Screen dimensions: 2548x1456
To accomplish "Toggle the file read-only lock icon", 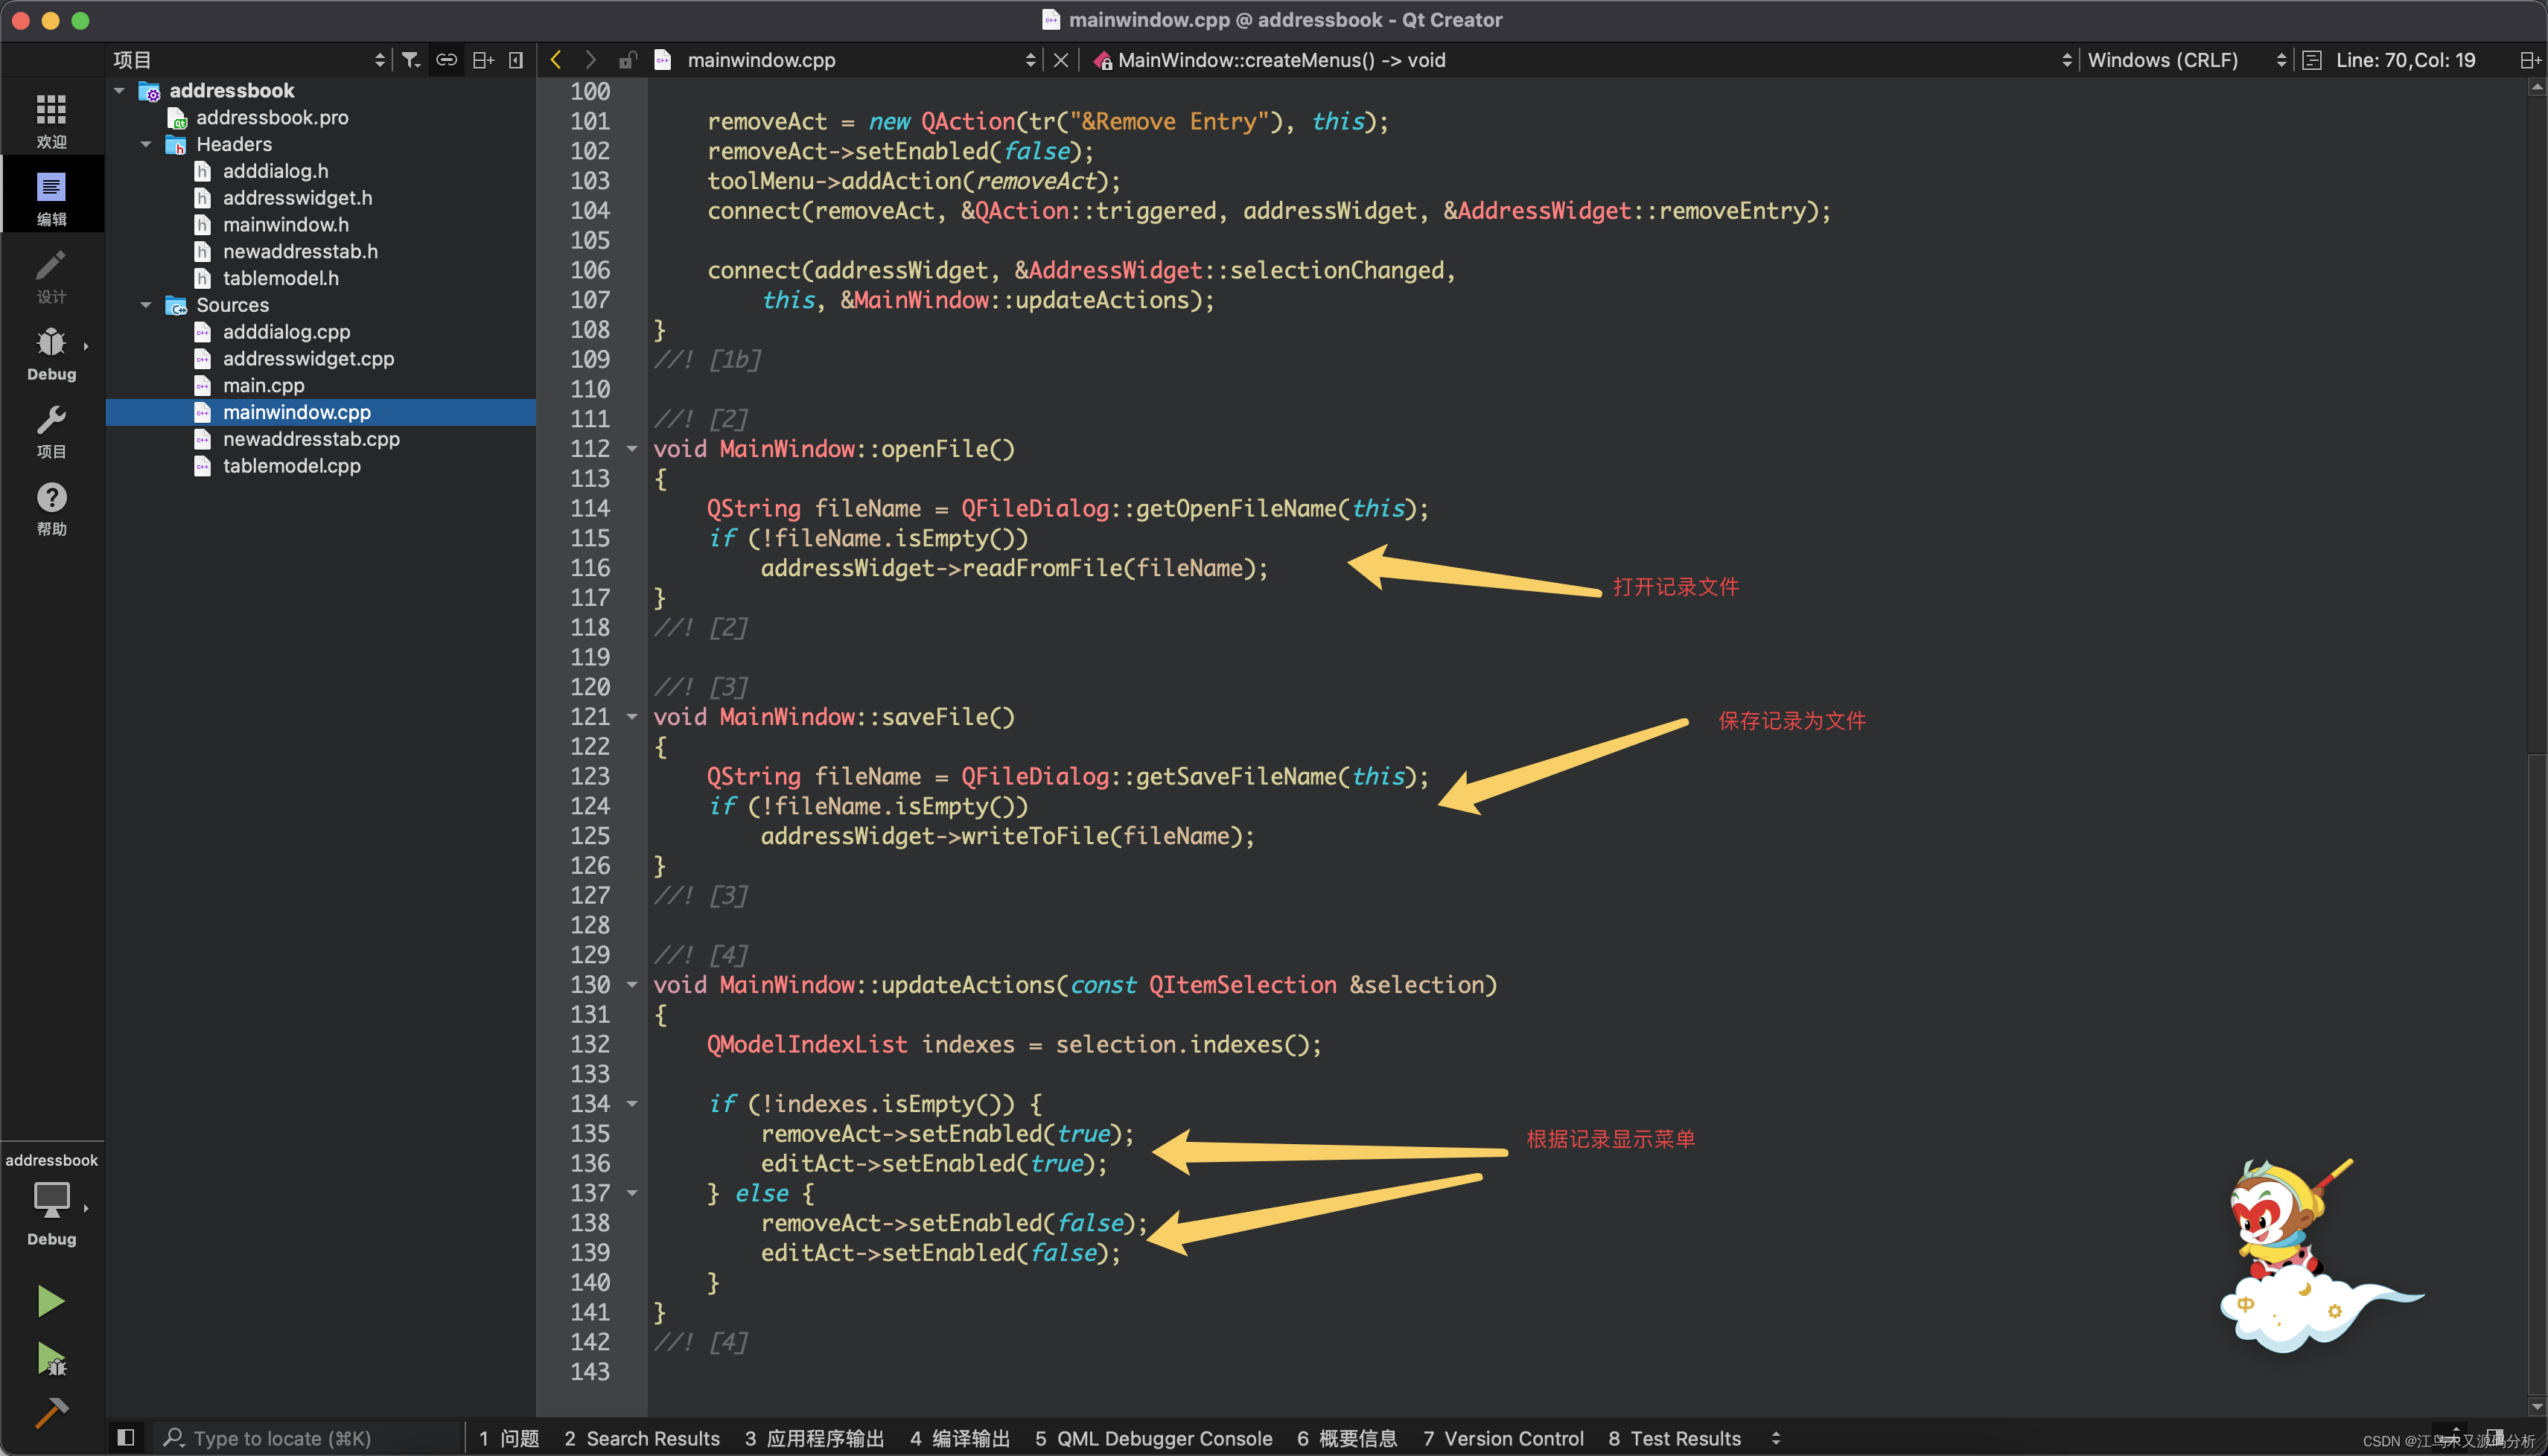I will point(627,60).
